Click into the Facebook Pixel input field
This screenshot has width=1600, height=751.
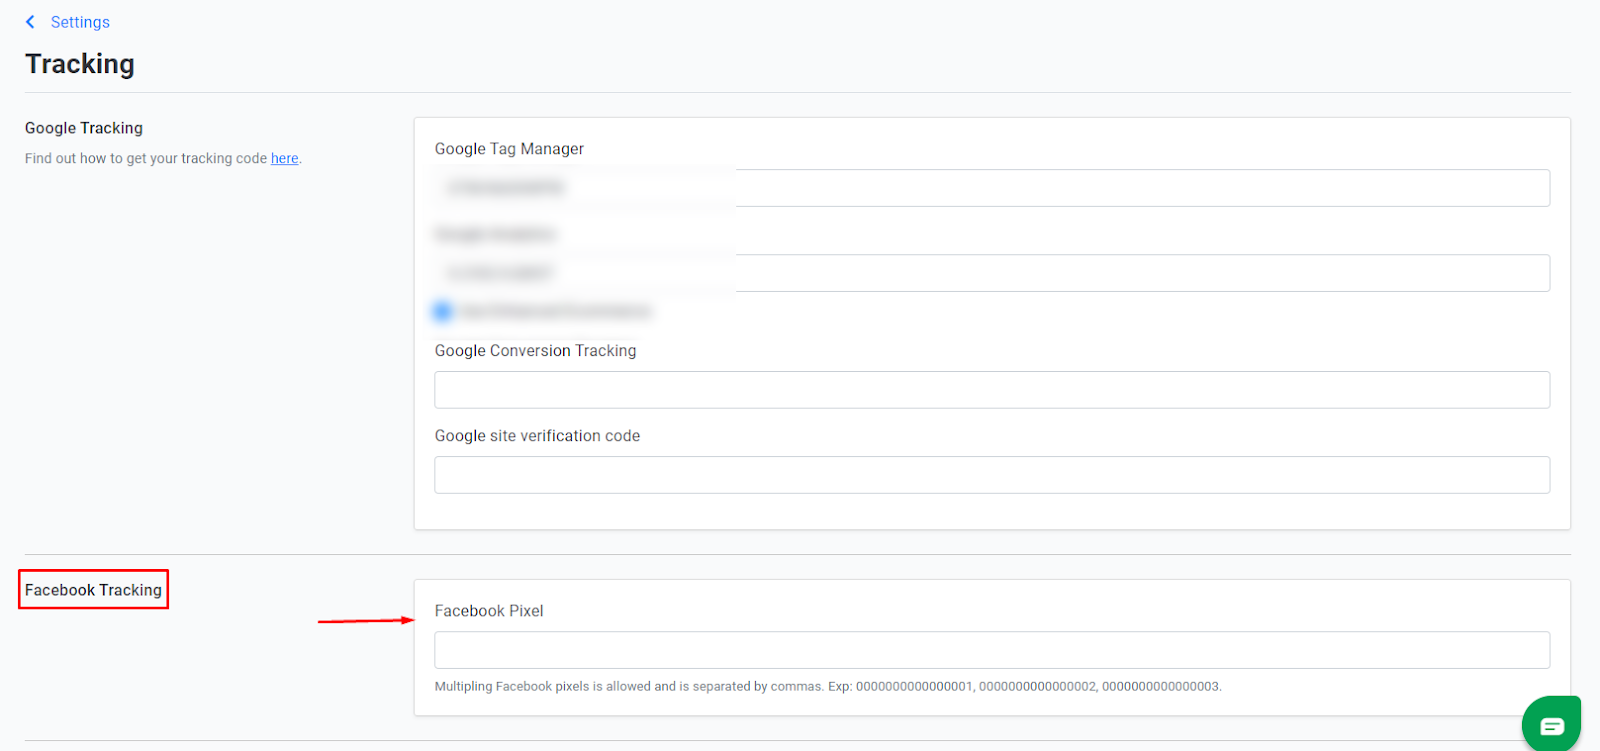tap(992, 650)
